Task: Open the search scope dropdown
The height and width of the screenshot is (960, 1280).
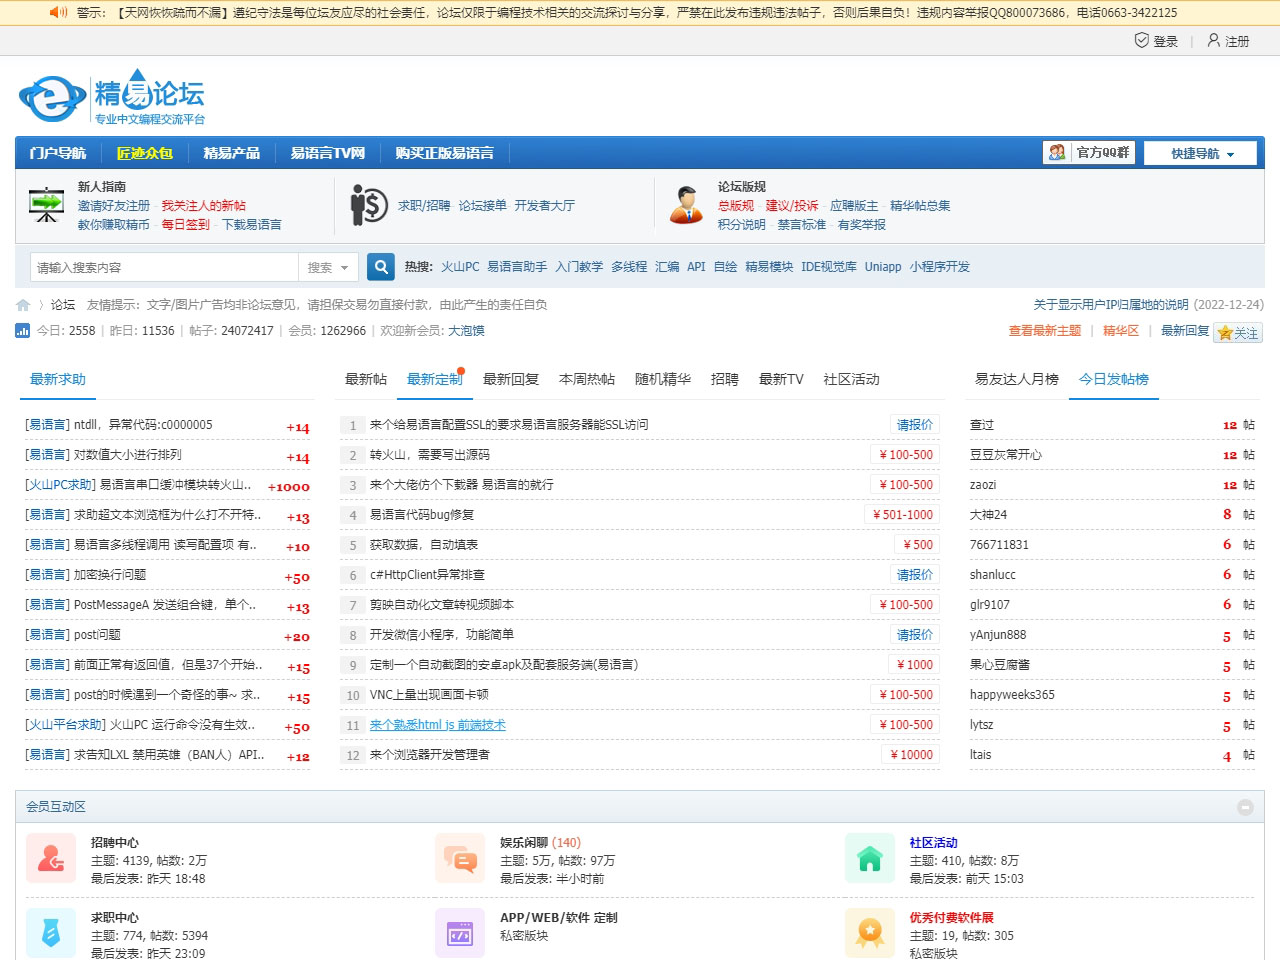Action: coord(329,267)
